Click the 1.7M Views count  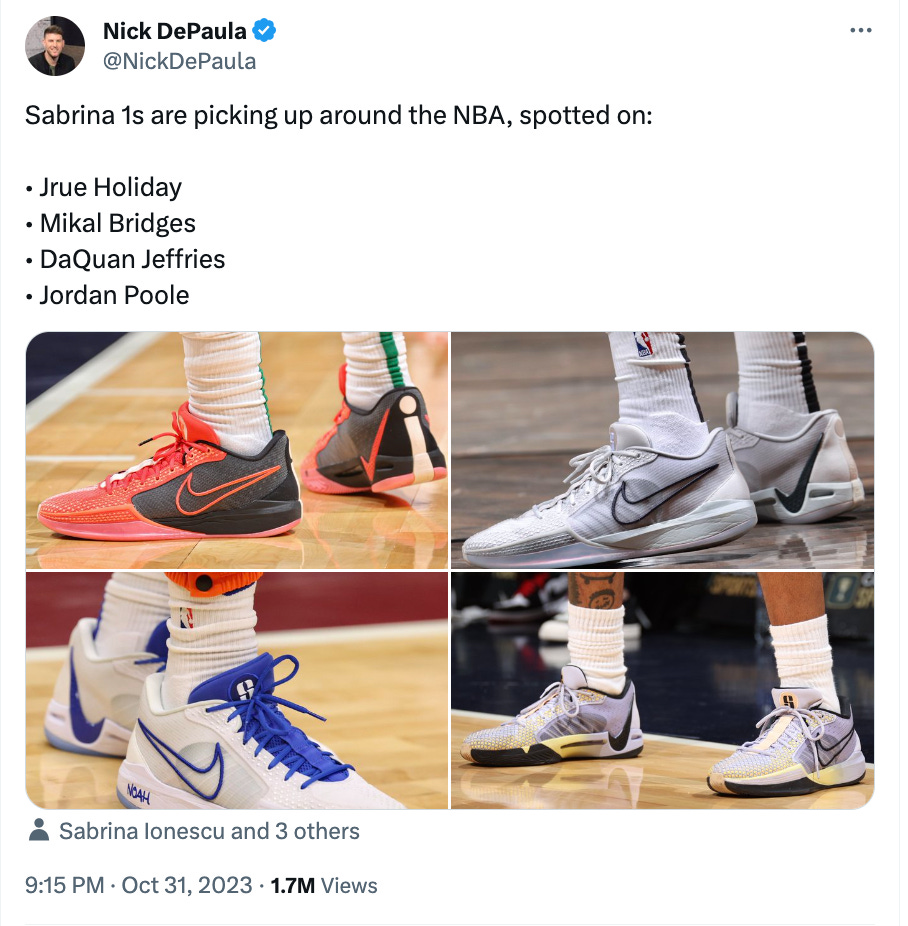324,885
